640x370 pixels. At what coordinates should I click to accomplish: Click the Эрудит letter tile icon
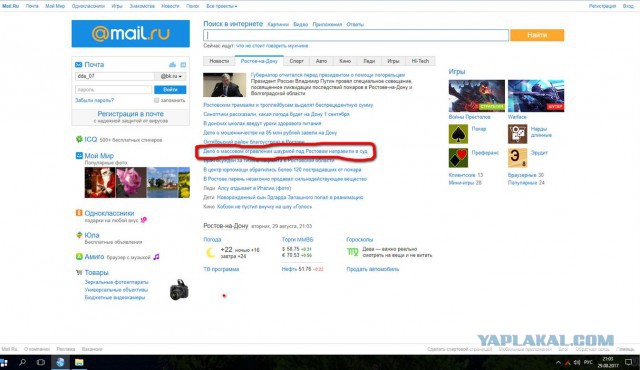tap(518, 158)
